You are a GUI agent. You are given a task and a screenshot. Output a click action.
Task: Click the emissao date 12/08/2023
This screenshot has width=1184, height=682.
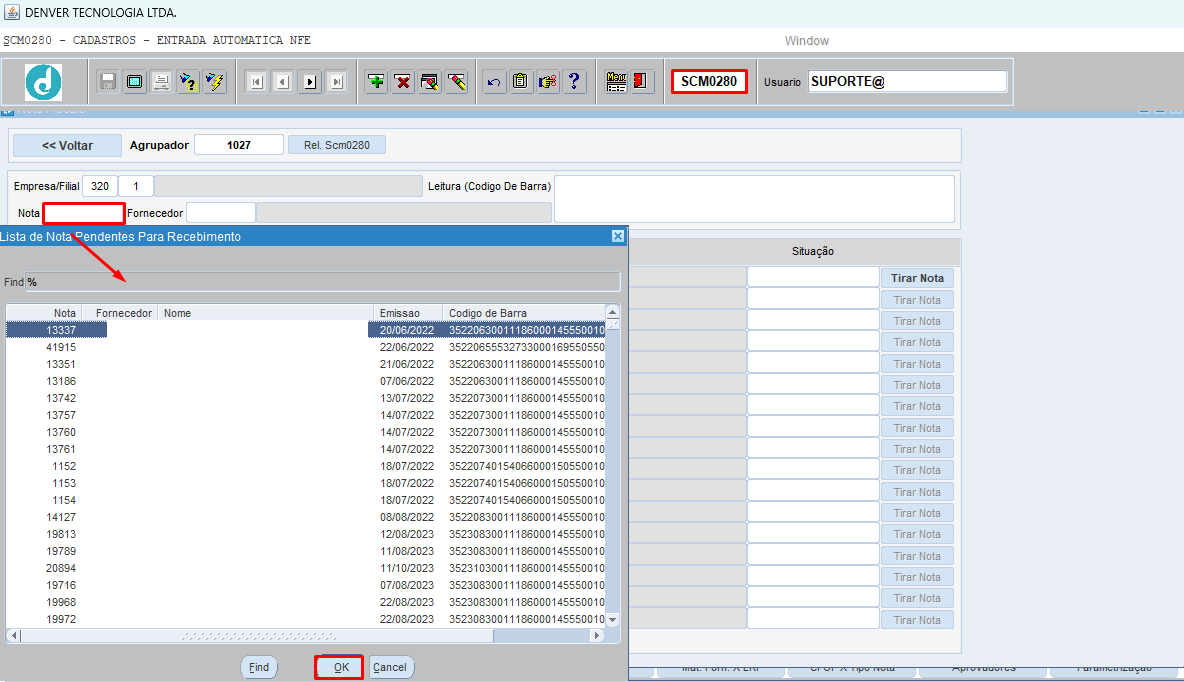click(407, 534)
